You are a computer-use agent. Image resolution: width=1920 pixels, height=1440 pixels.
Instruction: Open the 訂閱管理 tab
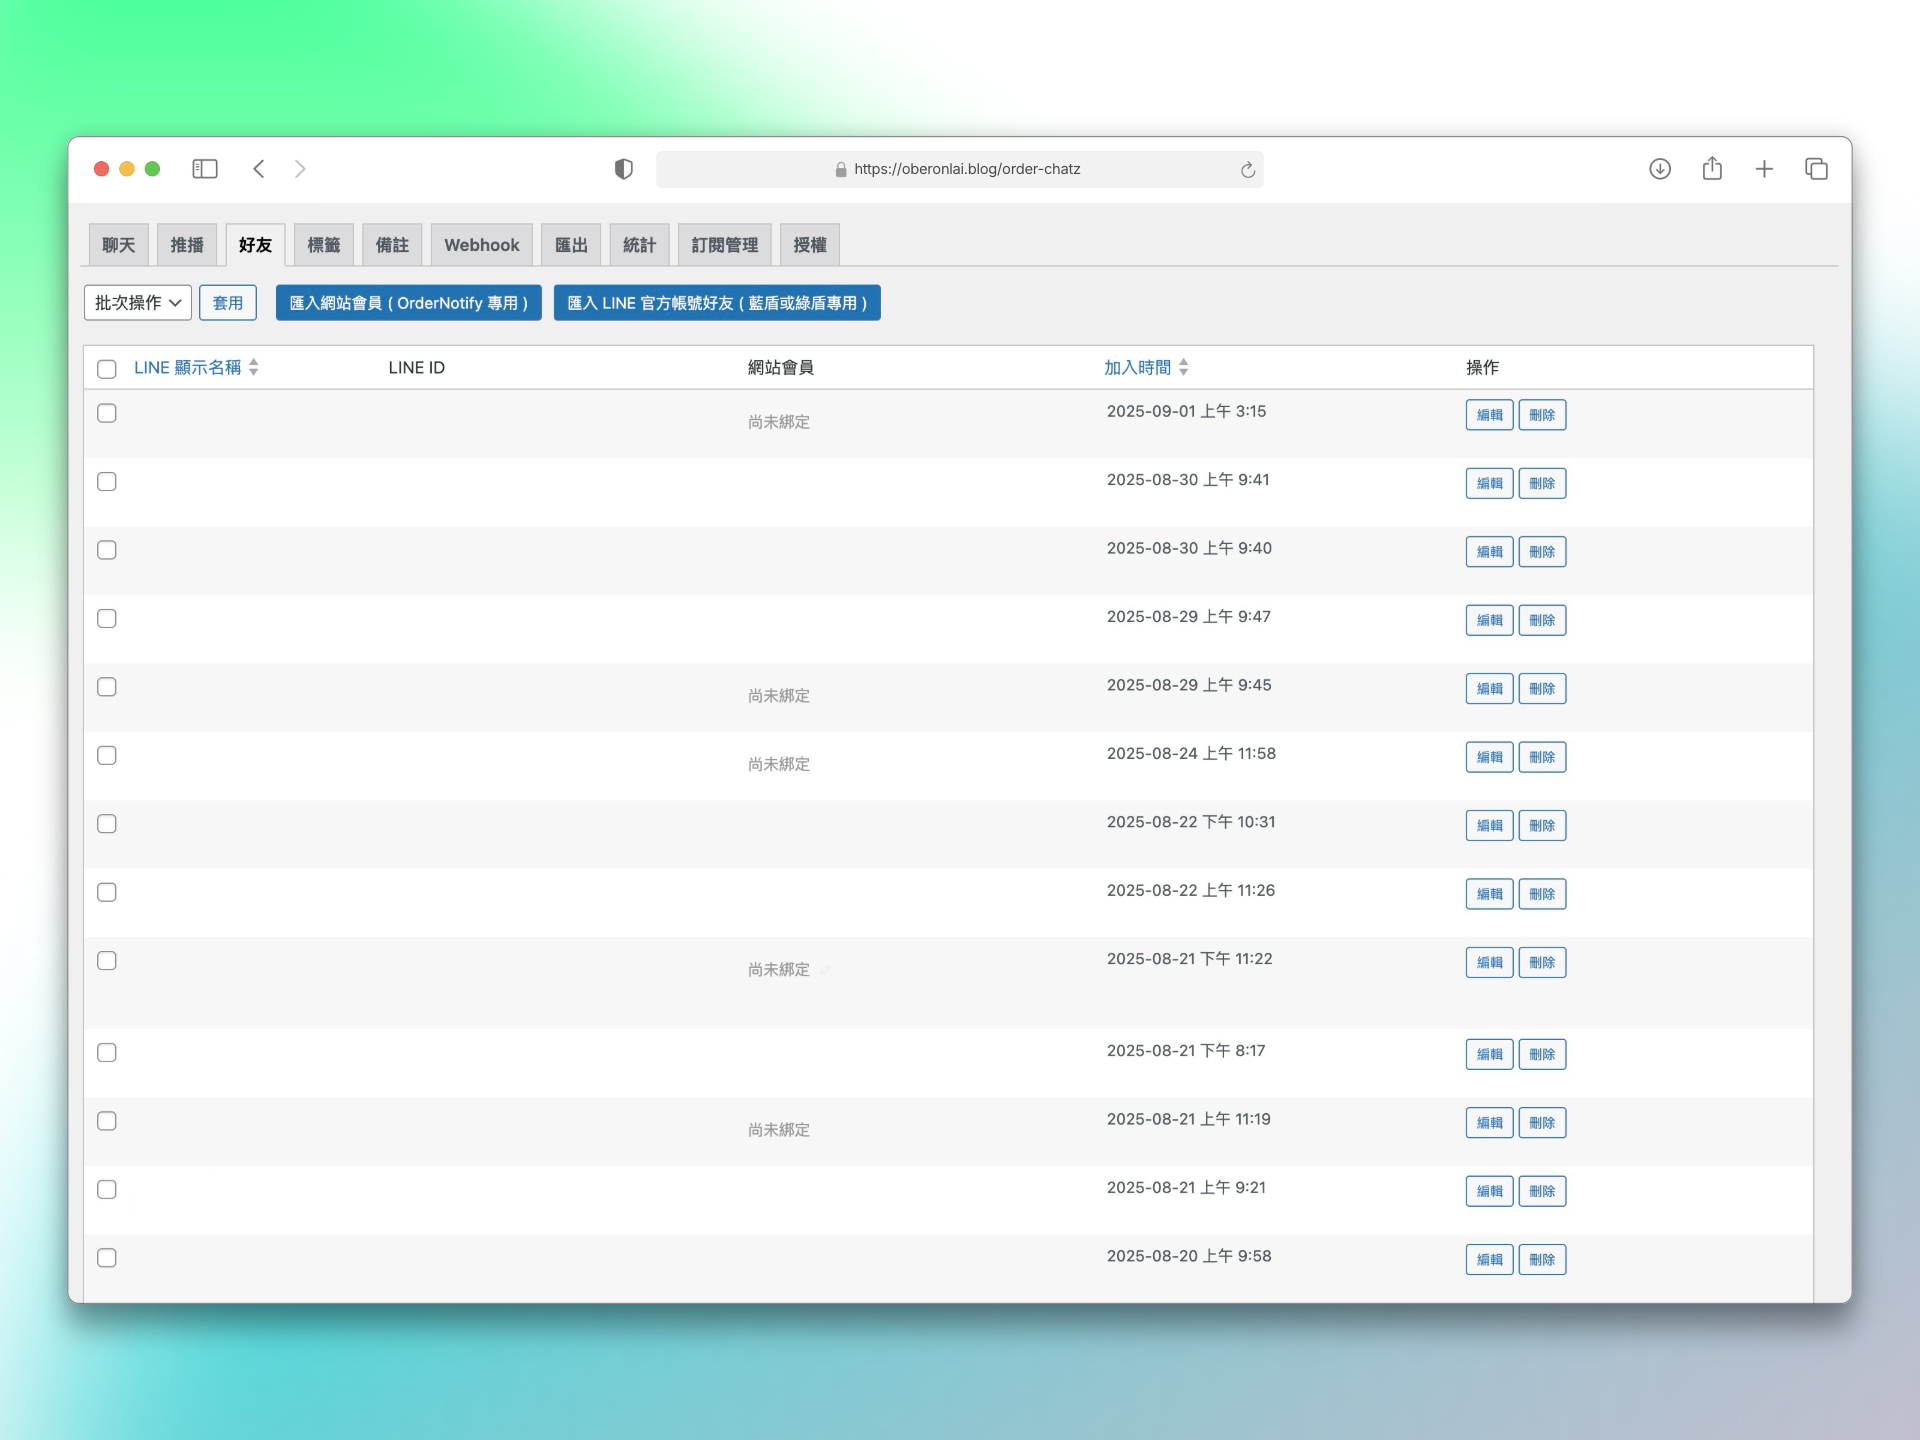coord(724,245)
